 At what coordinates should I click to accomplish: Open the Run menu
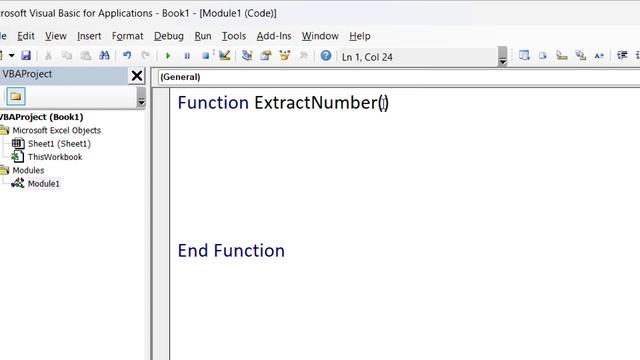(203, 36)
